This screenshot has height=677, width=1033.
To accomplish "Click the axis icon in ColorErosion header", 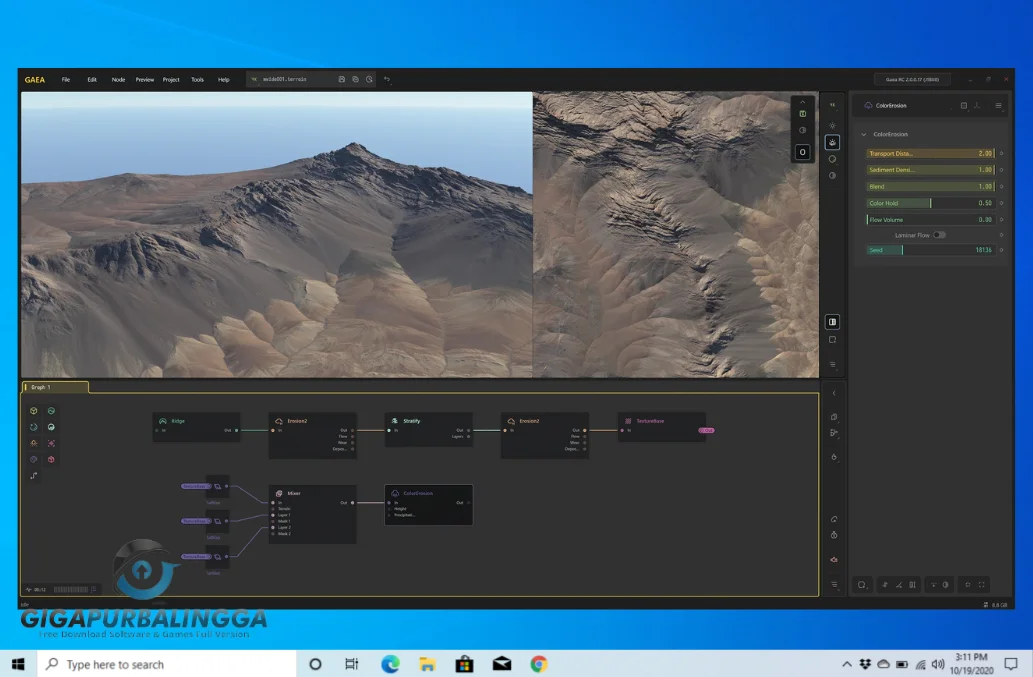I will [977, 105].
